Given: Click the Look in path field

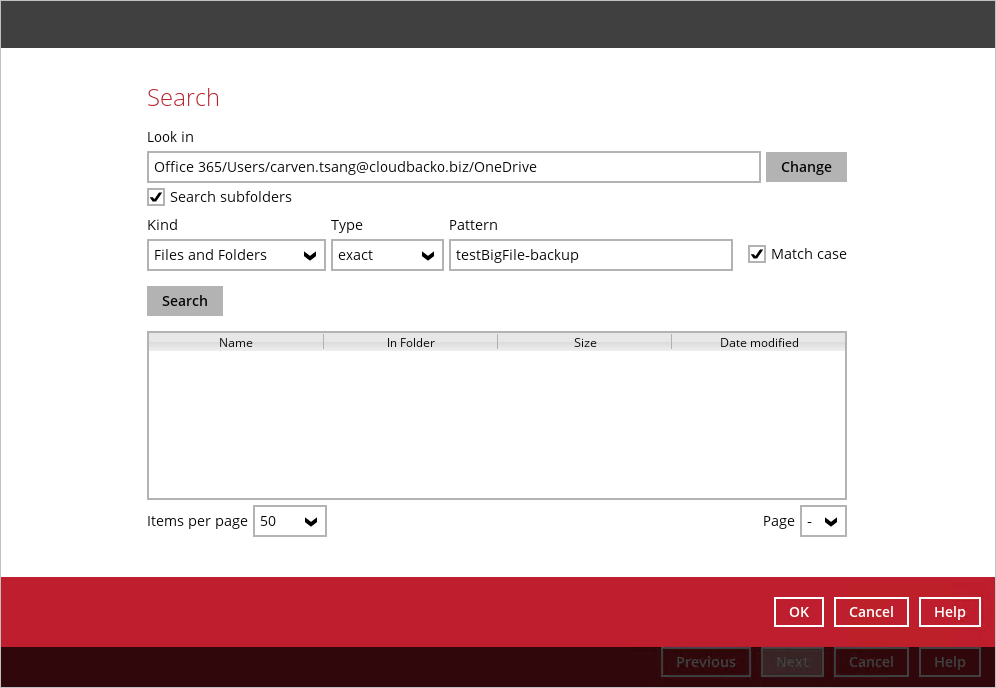Looking at the screenshot, I should 453,167.
